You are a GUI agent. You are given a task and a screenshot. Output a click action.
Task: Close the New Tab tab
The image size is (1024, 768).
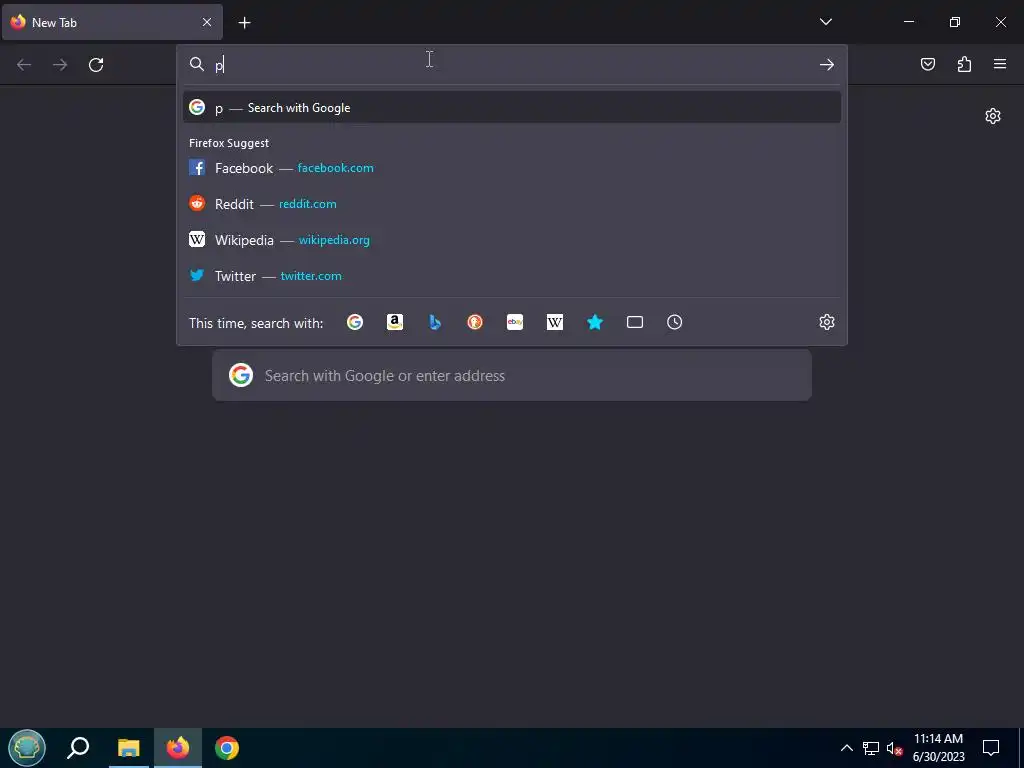point(207,22)
